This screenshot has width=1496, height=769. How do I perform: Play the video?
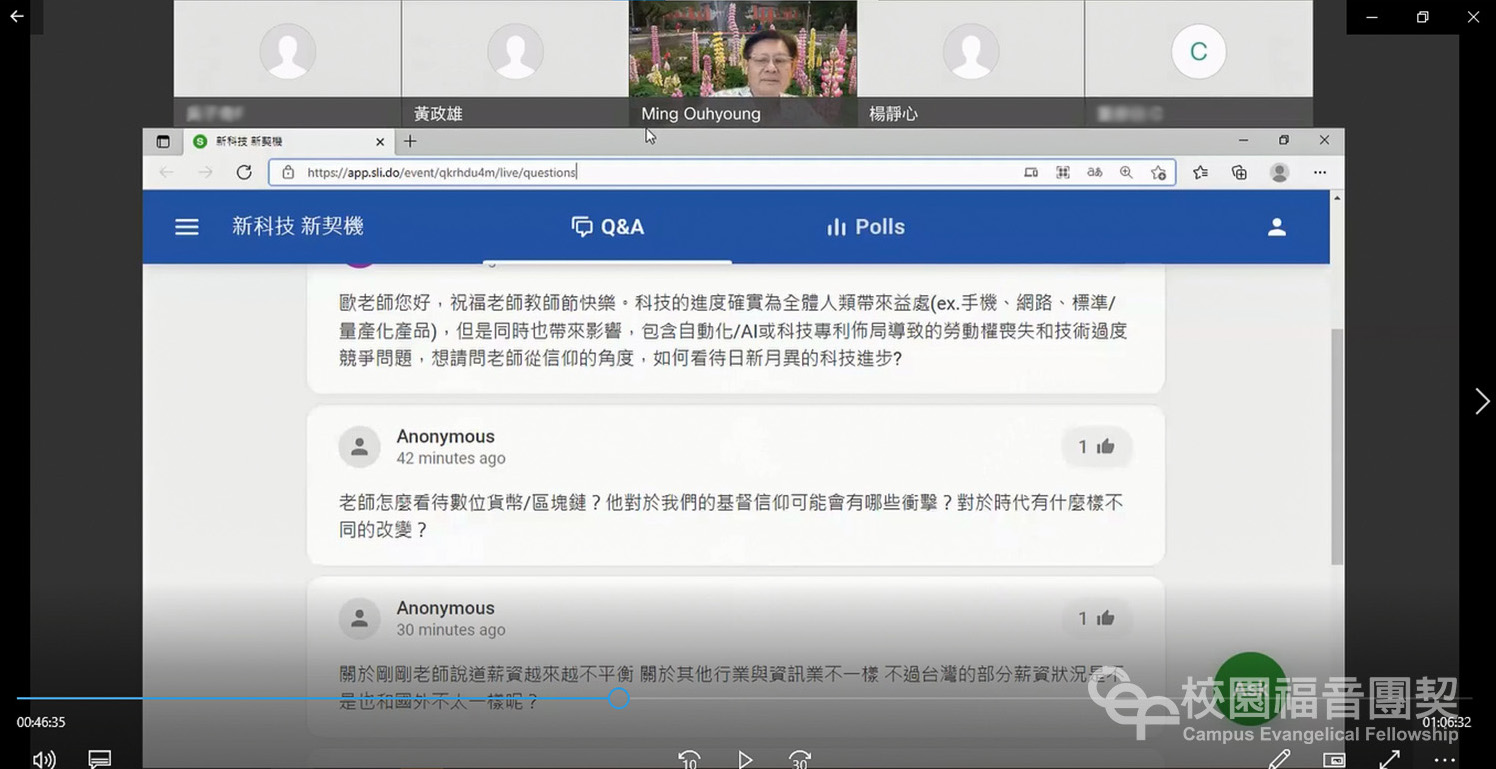point(745,760)
